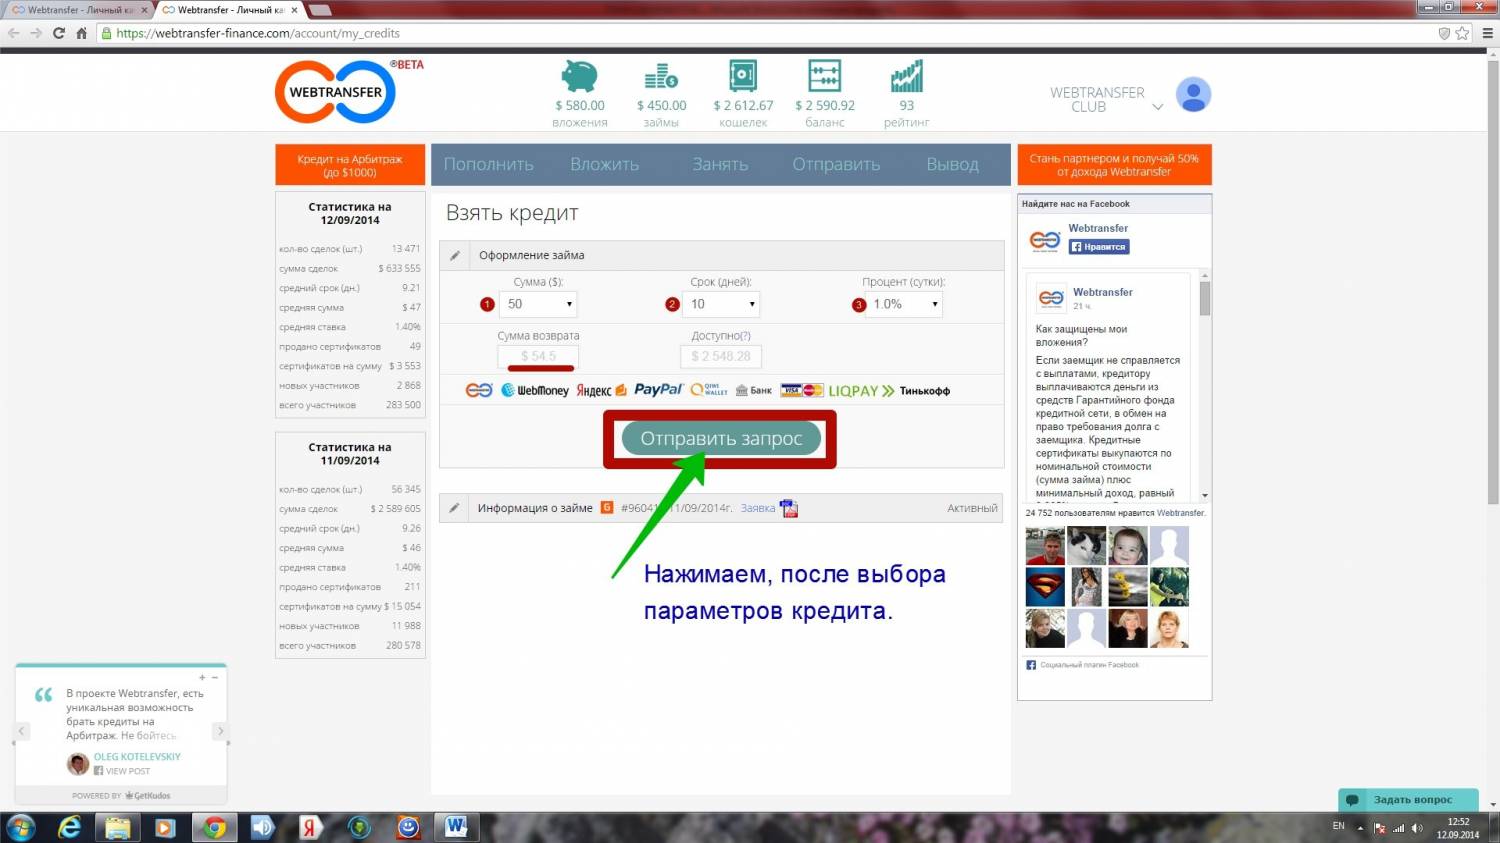This screenshot has height=843, width=1500.
Task: Select the Банк payment option
Action: click(754, 390)
